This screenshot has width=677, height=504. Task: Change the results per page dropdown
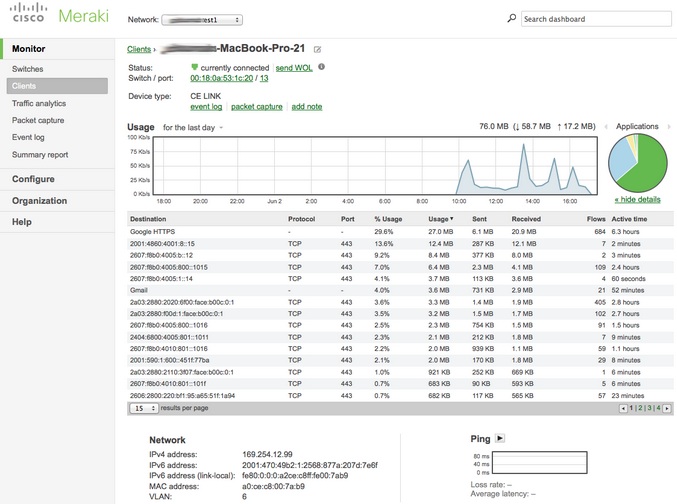pos(143,408)
